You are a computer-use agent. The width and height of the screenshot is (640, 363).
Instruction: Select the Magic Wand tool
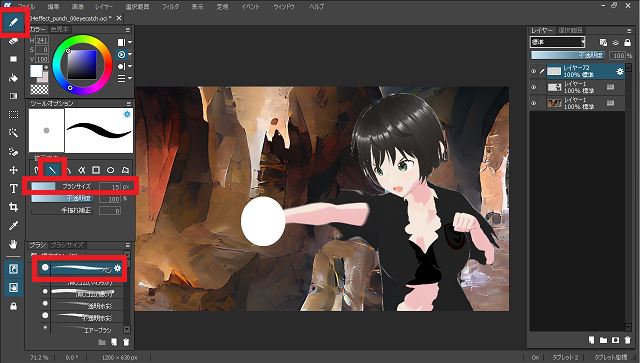click(13, 133)
